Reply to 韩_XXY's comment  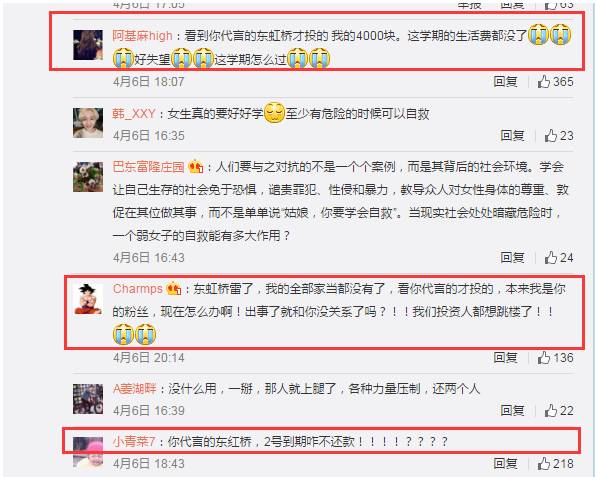click(x=512, y=135)
